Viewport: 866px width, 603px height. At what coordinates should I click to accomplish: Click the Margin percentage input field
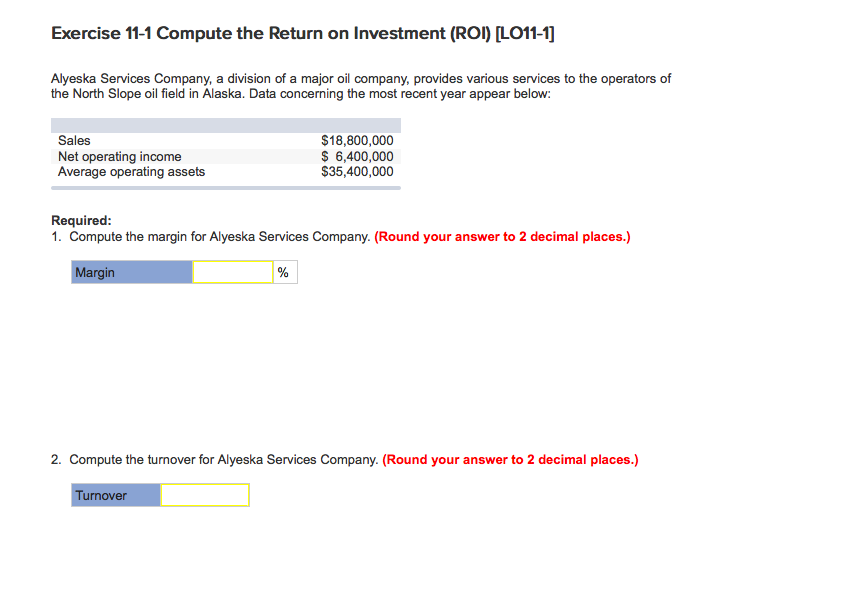tap(232, 271)
